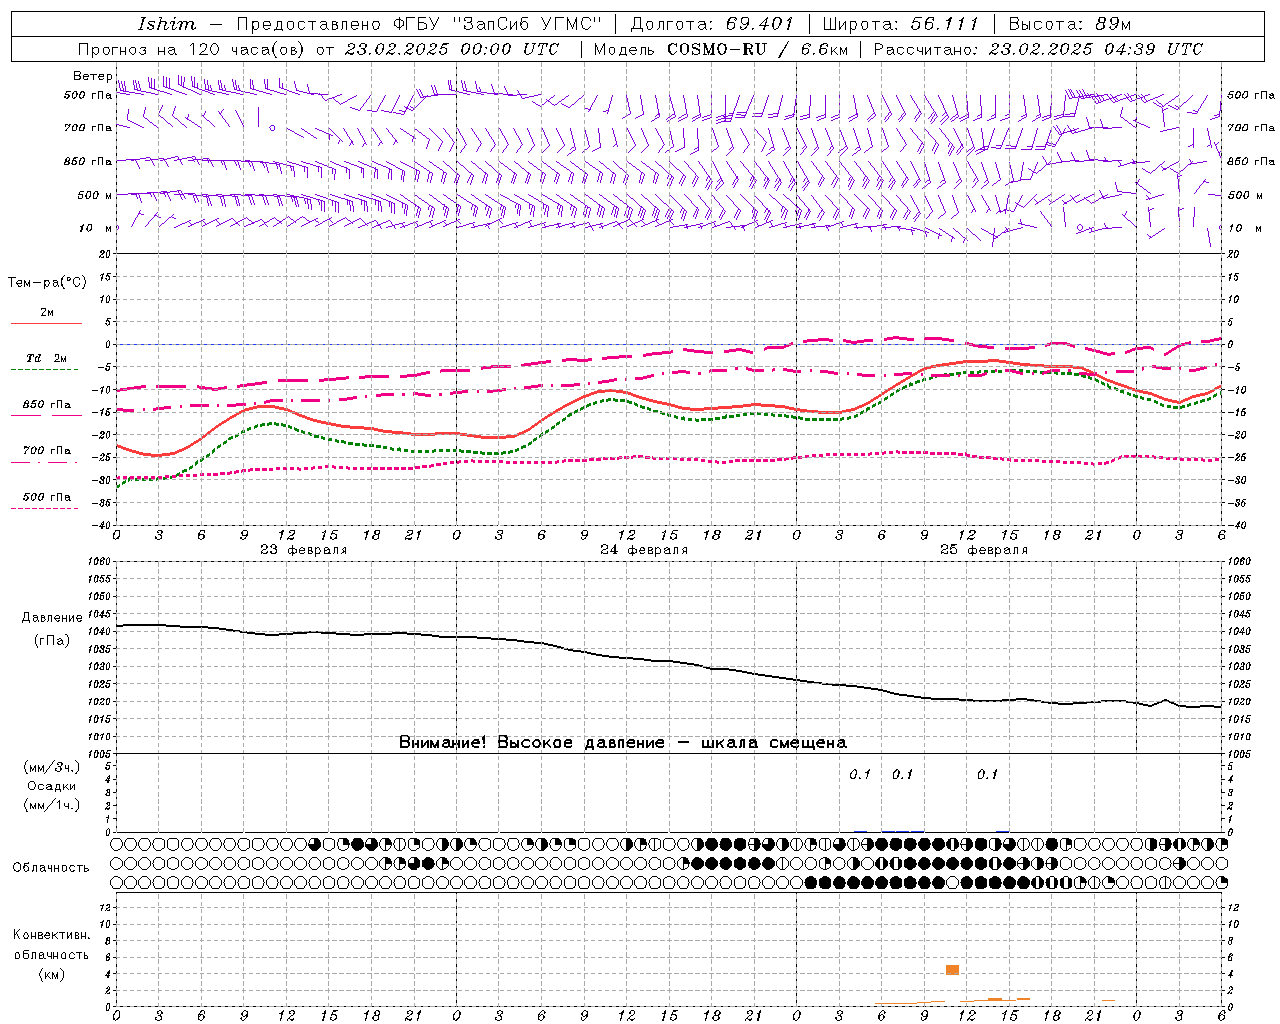Viewport: 1280px width, 1024px height.
Task: Click the "Высота: 89м" header text
Action: pos(1070,24)
